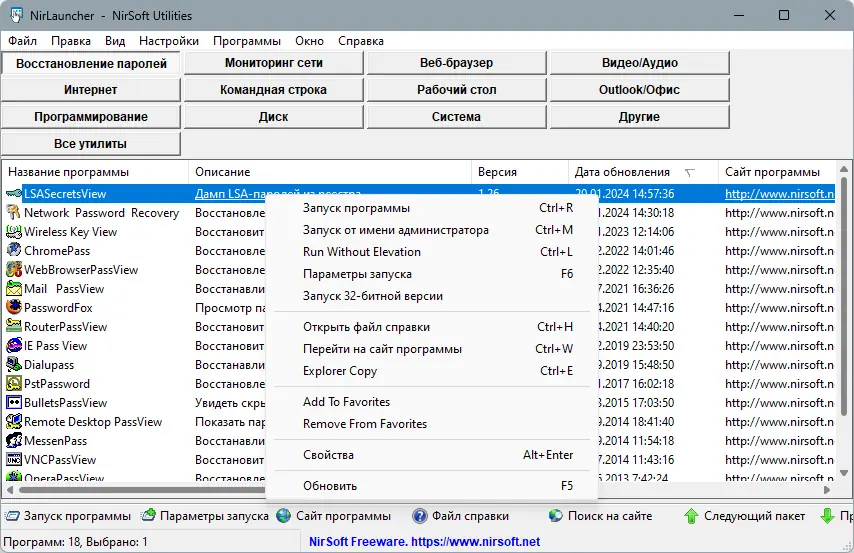
Task: Open the Окно menu
Action: [x=309, y=41]
